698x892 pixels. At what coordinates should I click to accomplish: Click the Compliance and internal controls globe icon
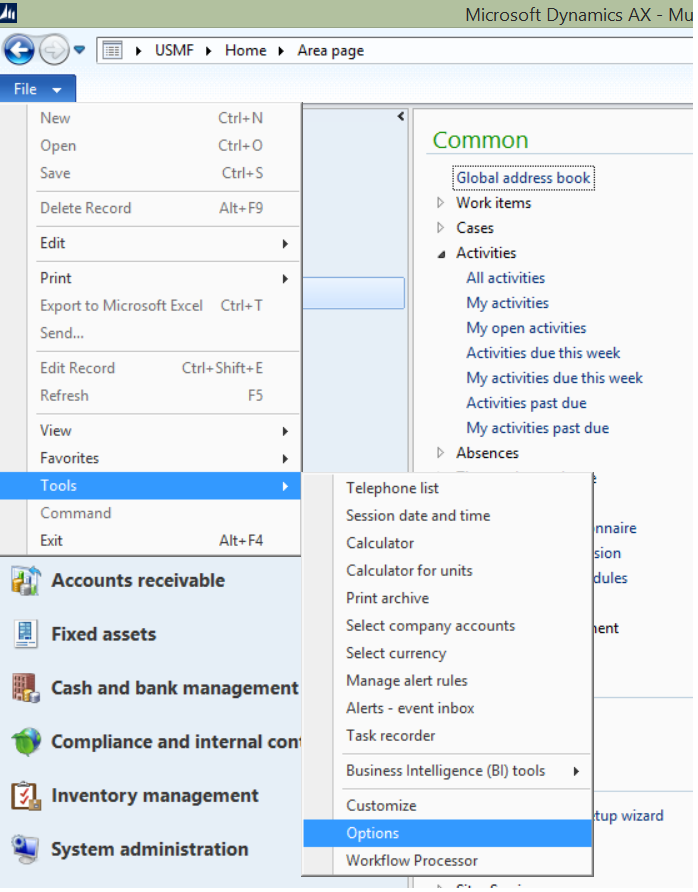pos(25,742)
